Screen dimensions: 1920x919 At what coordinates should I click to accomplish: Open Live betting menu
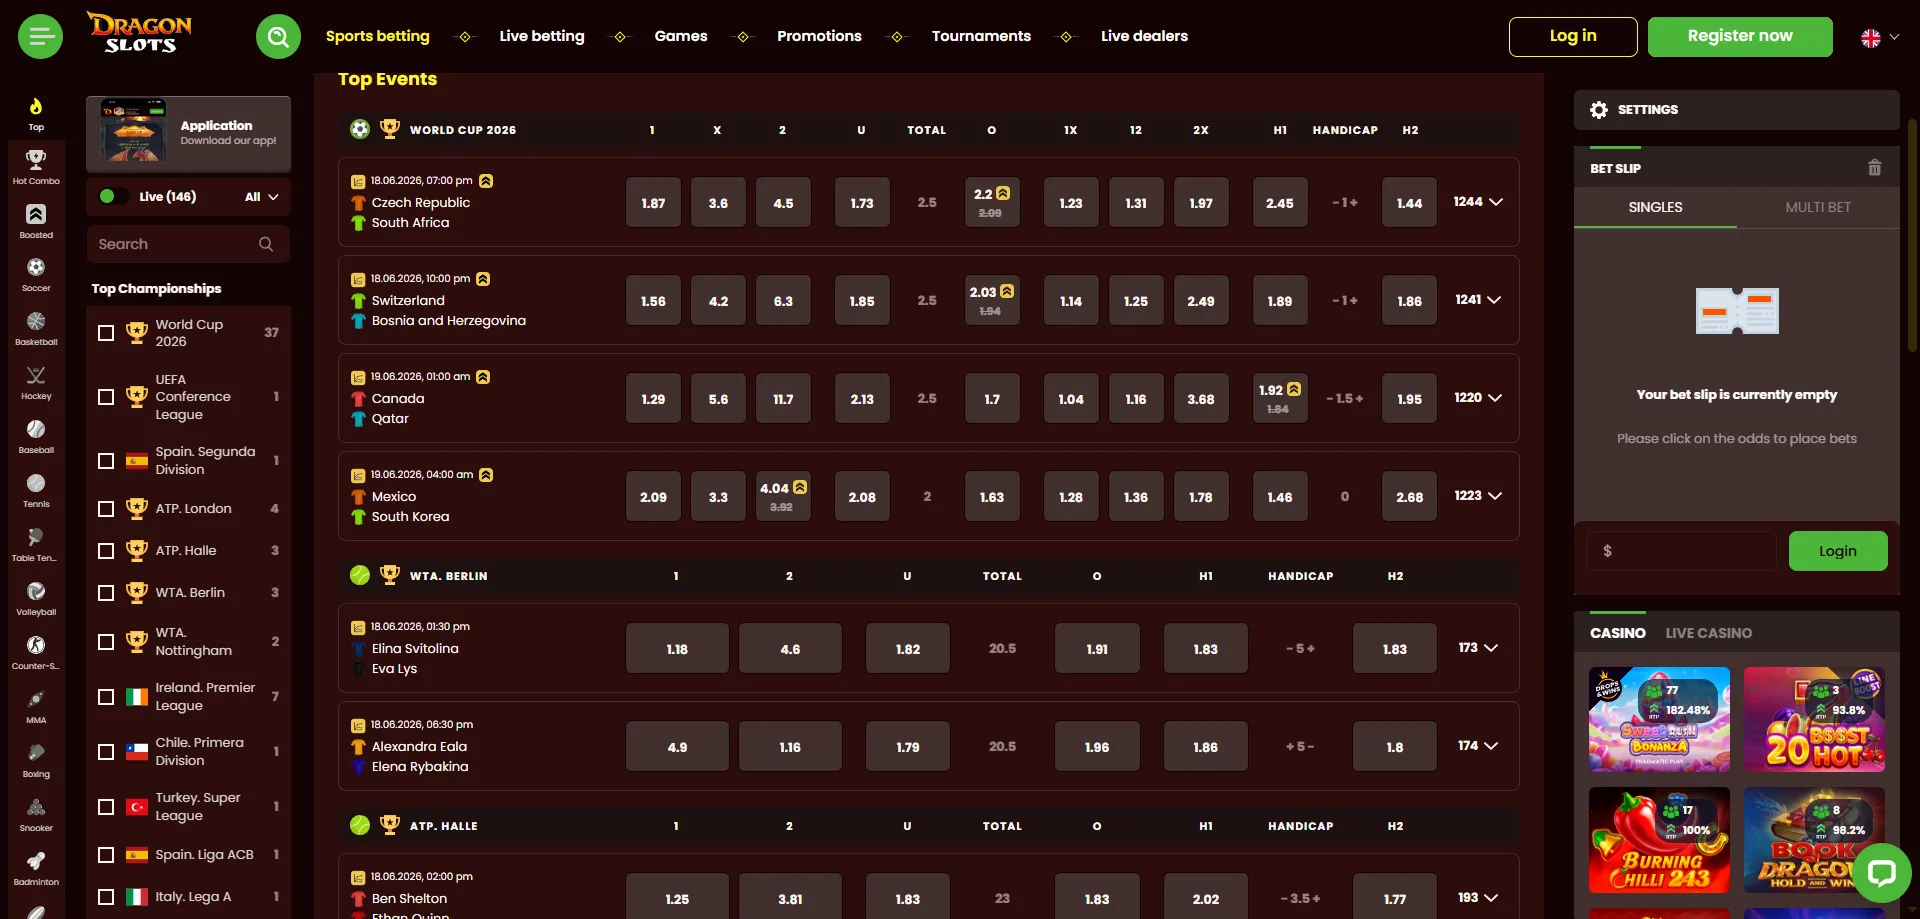click(542, 36)
